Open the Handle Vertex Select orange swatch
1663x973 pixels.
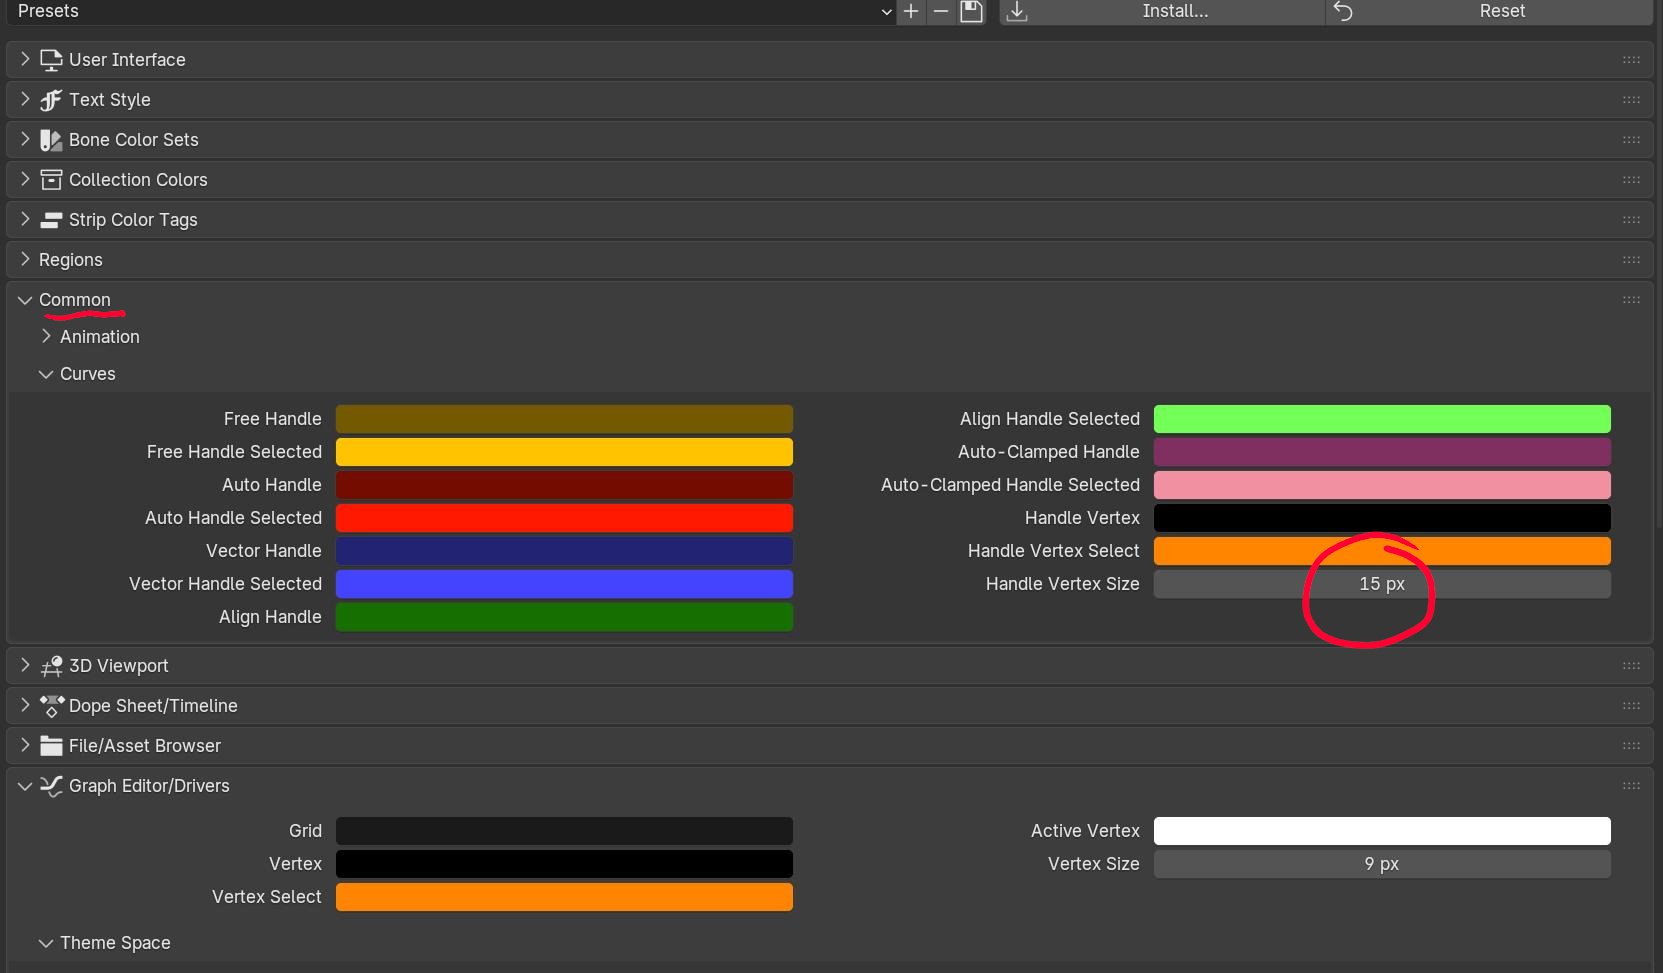[1382, 551]
